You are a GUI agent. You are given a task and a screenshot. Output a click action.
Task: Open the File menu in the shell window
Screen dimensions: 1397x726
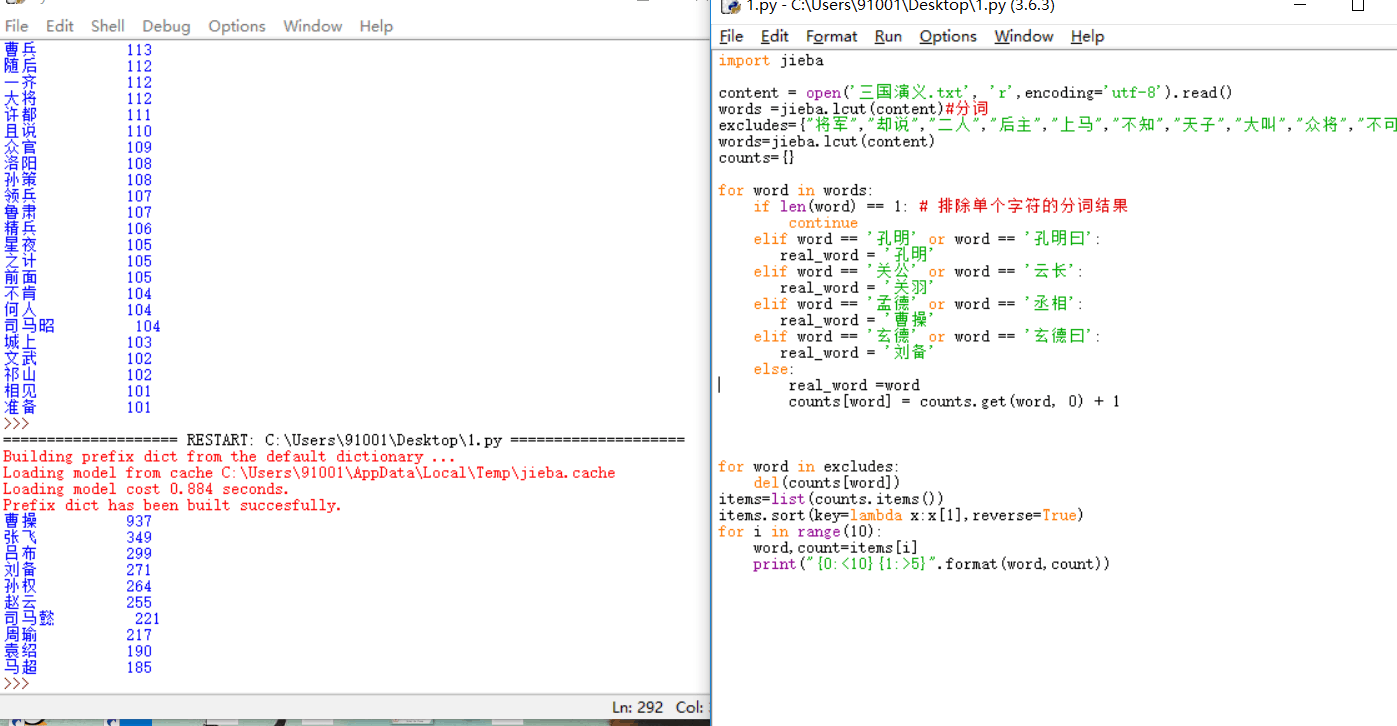[17, 26]
